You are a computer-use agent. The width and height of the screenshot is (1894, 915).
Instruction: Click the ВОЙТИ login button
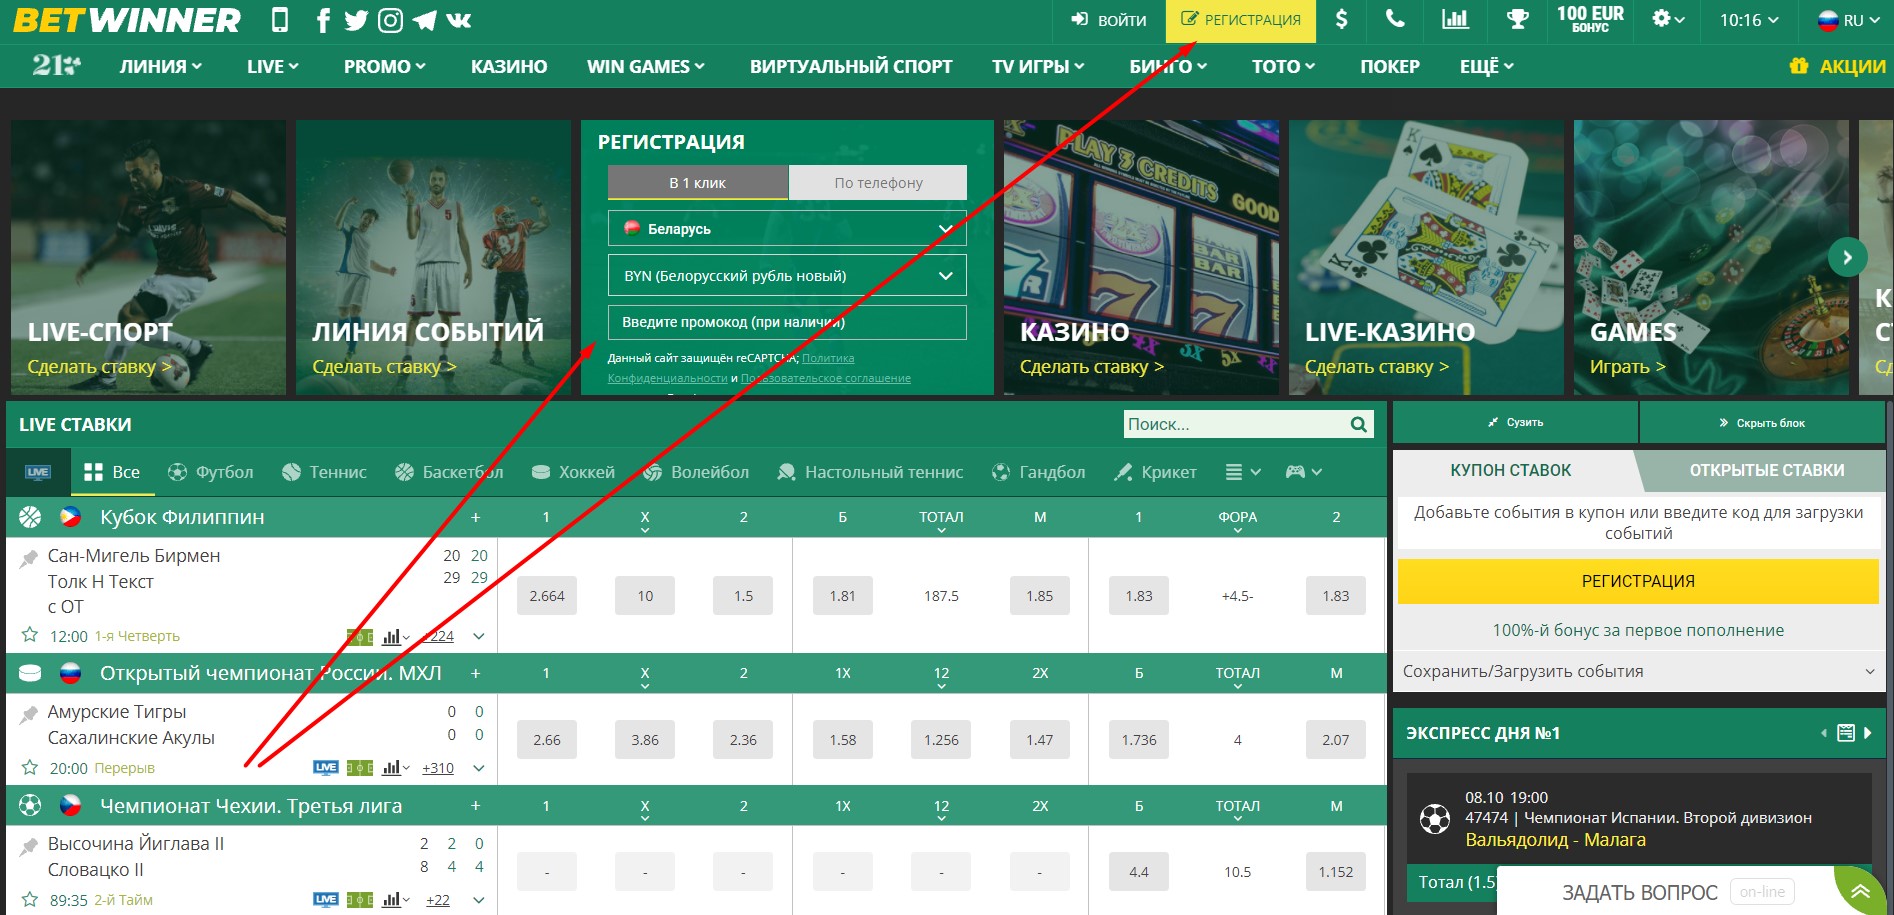tap(1108, 20)
